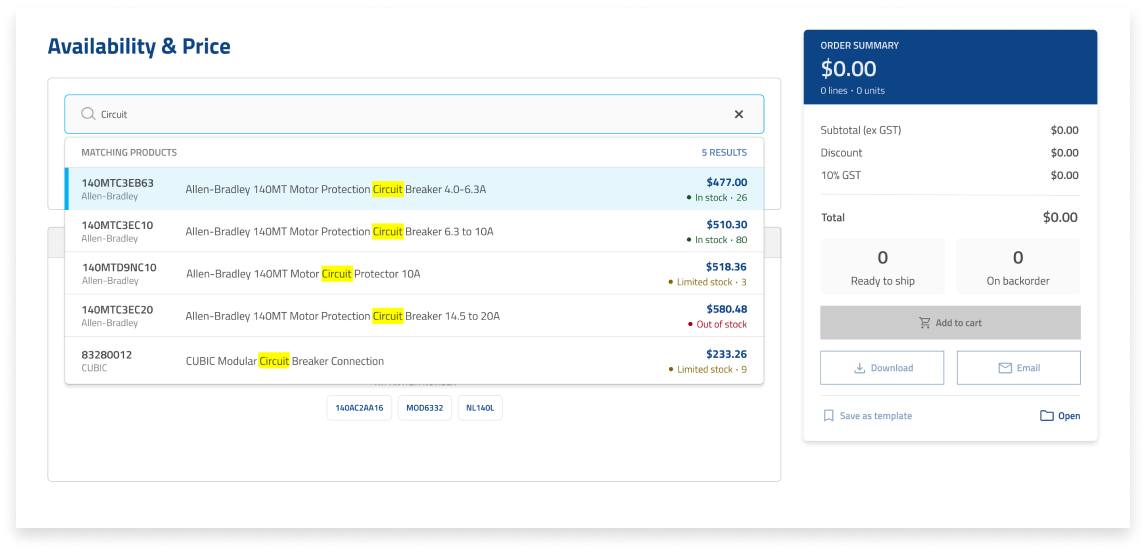This screenshot has height=552, width=1146.
Task: Clear the search with the X icon
Action: (738, 114)
